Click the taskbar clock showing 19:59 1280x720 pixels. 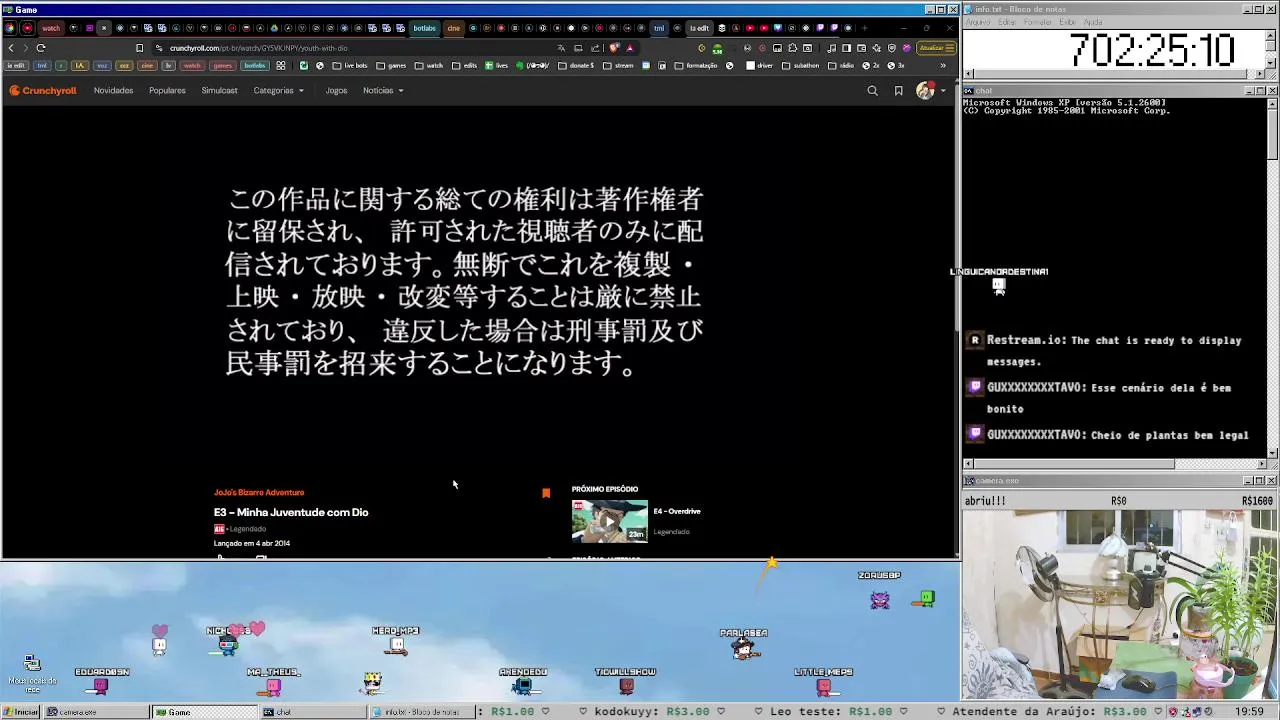point(1249,712)
